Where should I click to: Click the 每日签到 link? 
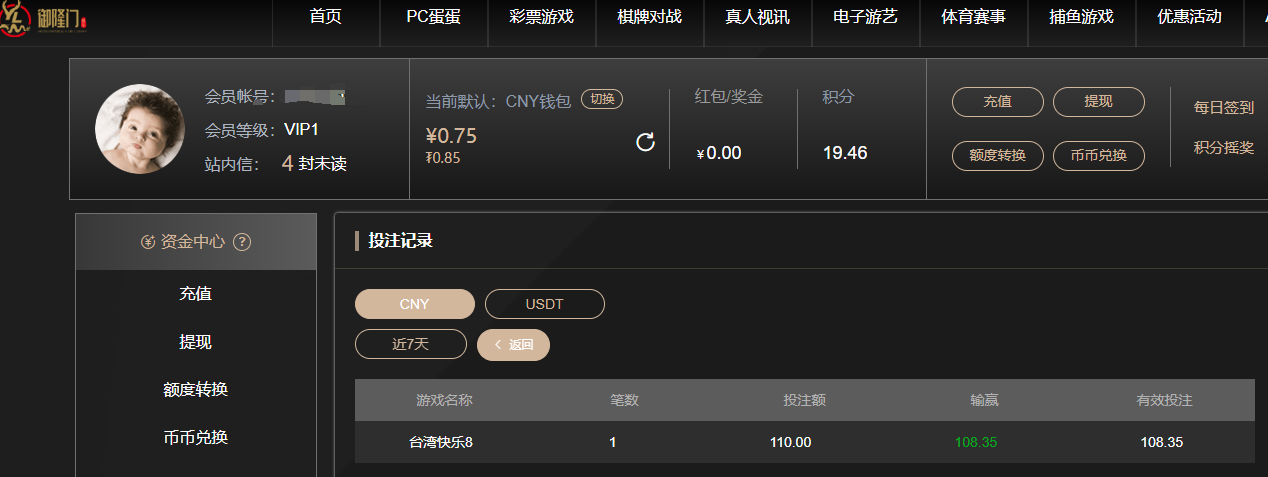(x=1224, y=108)
